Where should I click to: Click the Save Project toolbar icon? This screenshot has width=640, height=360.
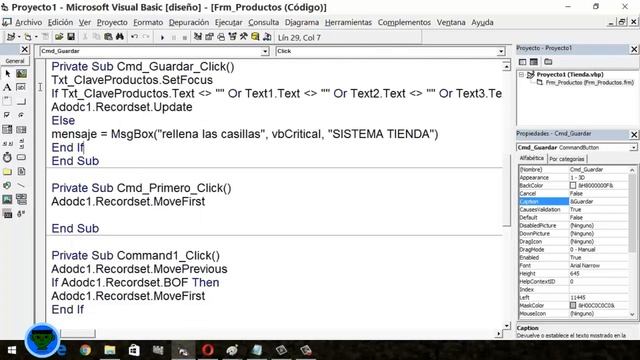71,37
